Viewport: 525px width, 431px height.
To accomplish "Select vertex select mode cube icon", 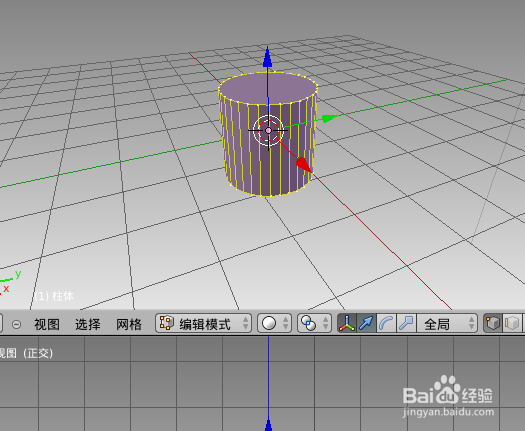I will coord(493,323).
